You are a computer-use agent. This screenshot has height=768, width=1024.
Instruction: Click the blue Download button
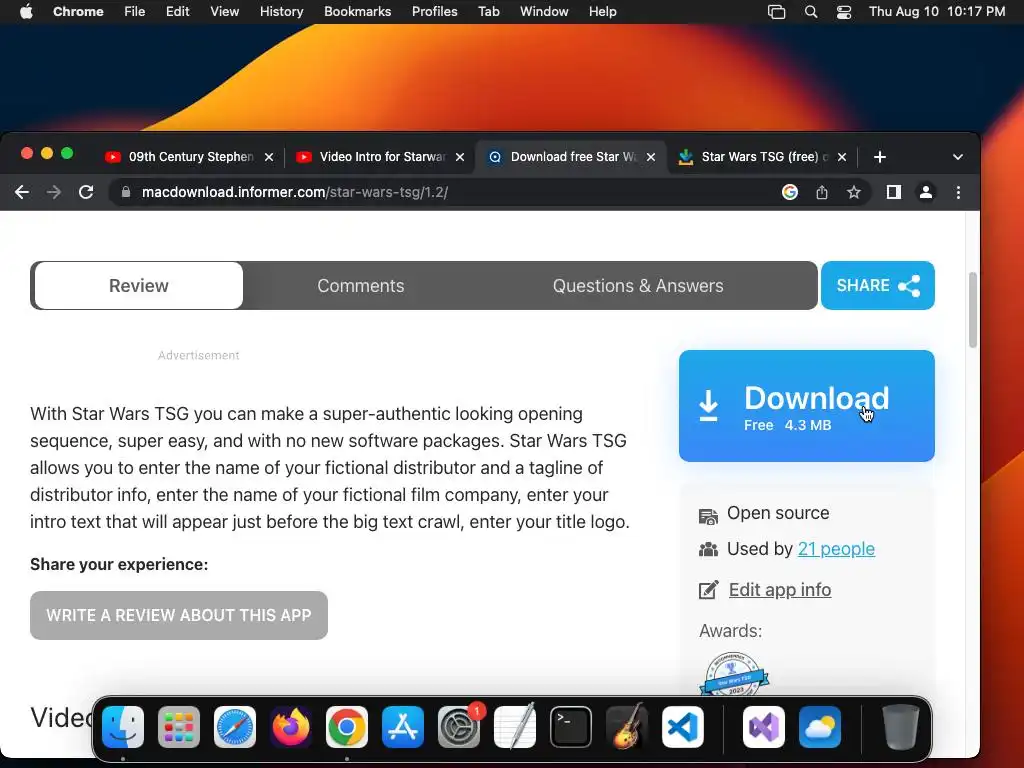click(x=807, y=406)
